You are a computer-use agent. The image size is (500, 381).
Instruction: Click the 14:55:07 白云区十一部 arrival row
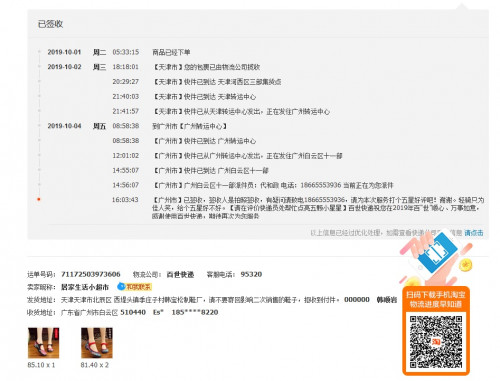(190, 170)
